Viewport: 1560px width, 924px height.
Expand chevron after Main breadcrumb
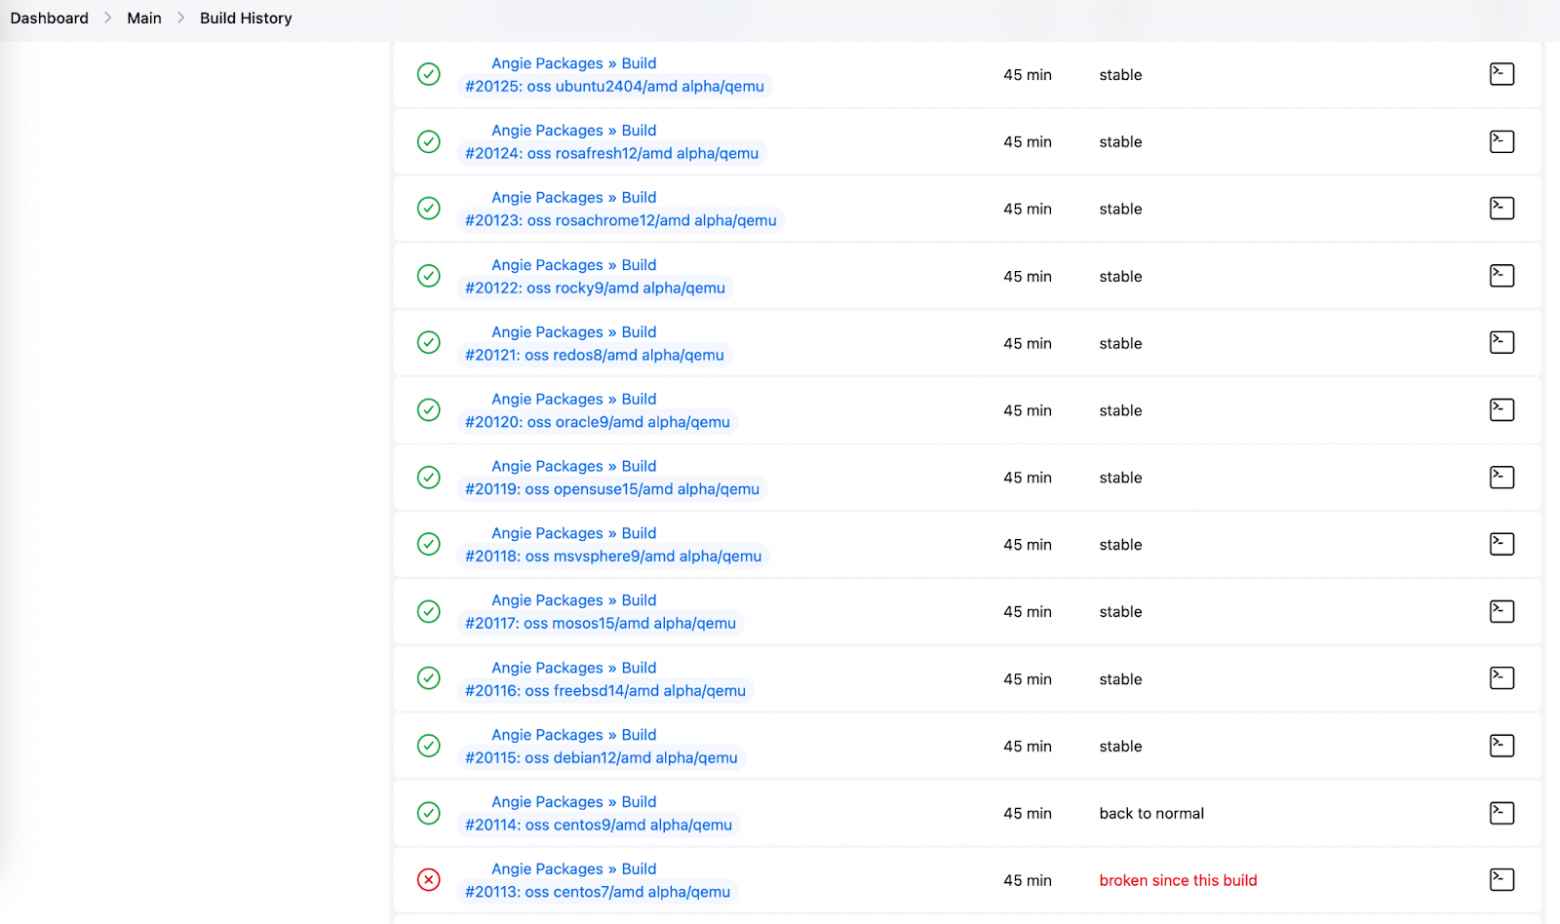click(x=181, y=18)
